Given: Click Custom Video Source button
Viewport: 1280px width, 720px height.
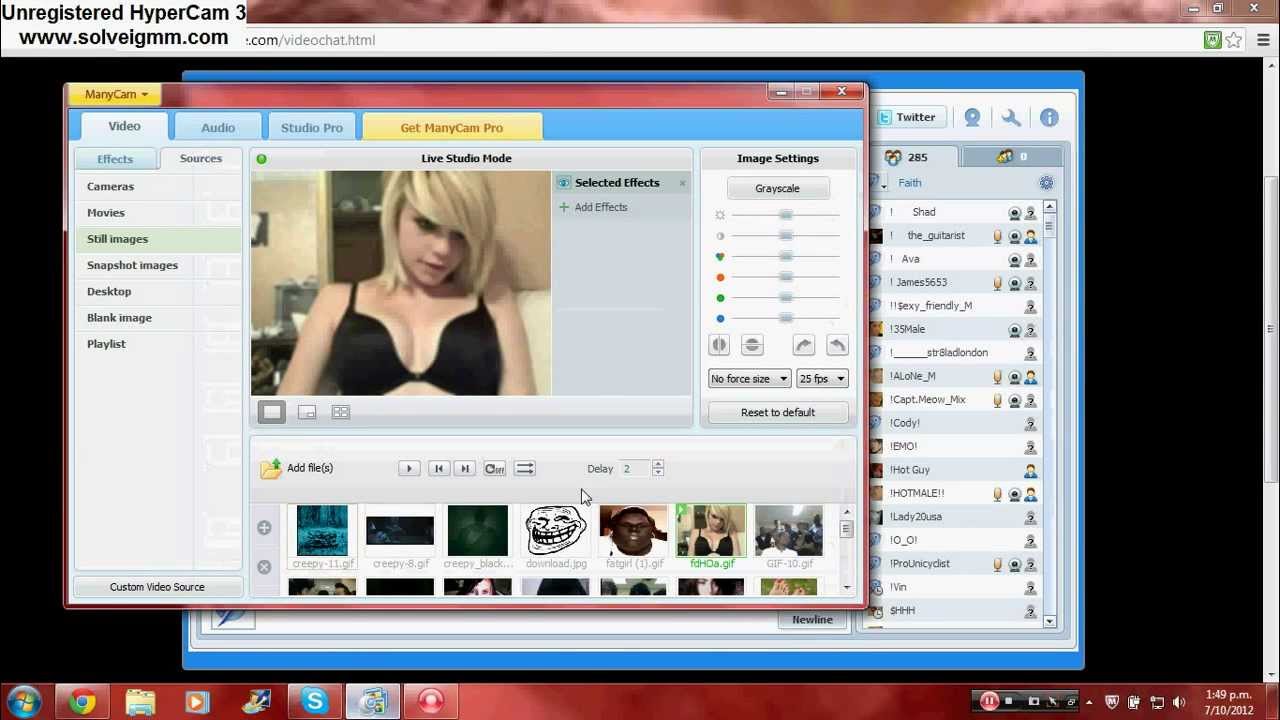Looking at the screenshot, I should pyautogui.click(x=157, y=587).
